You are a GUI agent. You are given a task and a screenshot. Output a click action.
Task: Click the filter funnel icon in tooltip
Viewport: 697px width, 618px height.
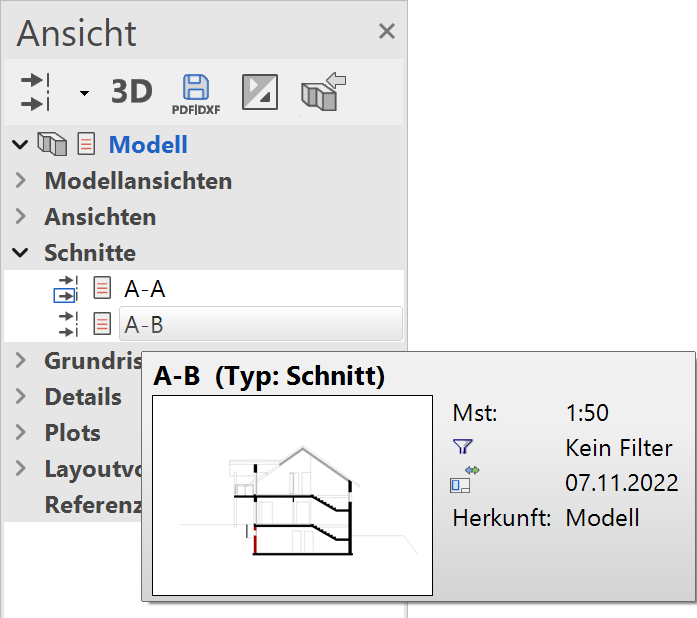click(x=462, y=446)
